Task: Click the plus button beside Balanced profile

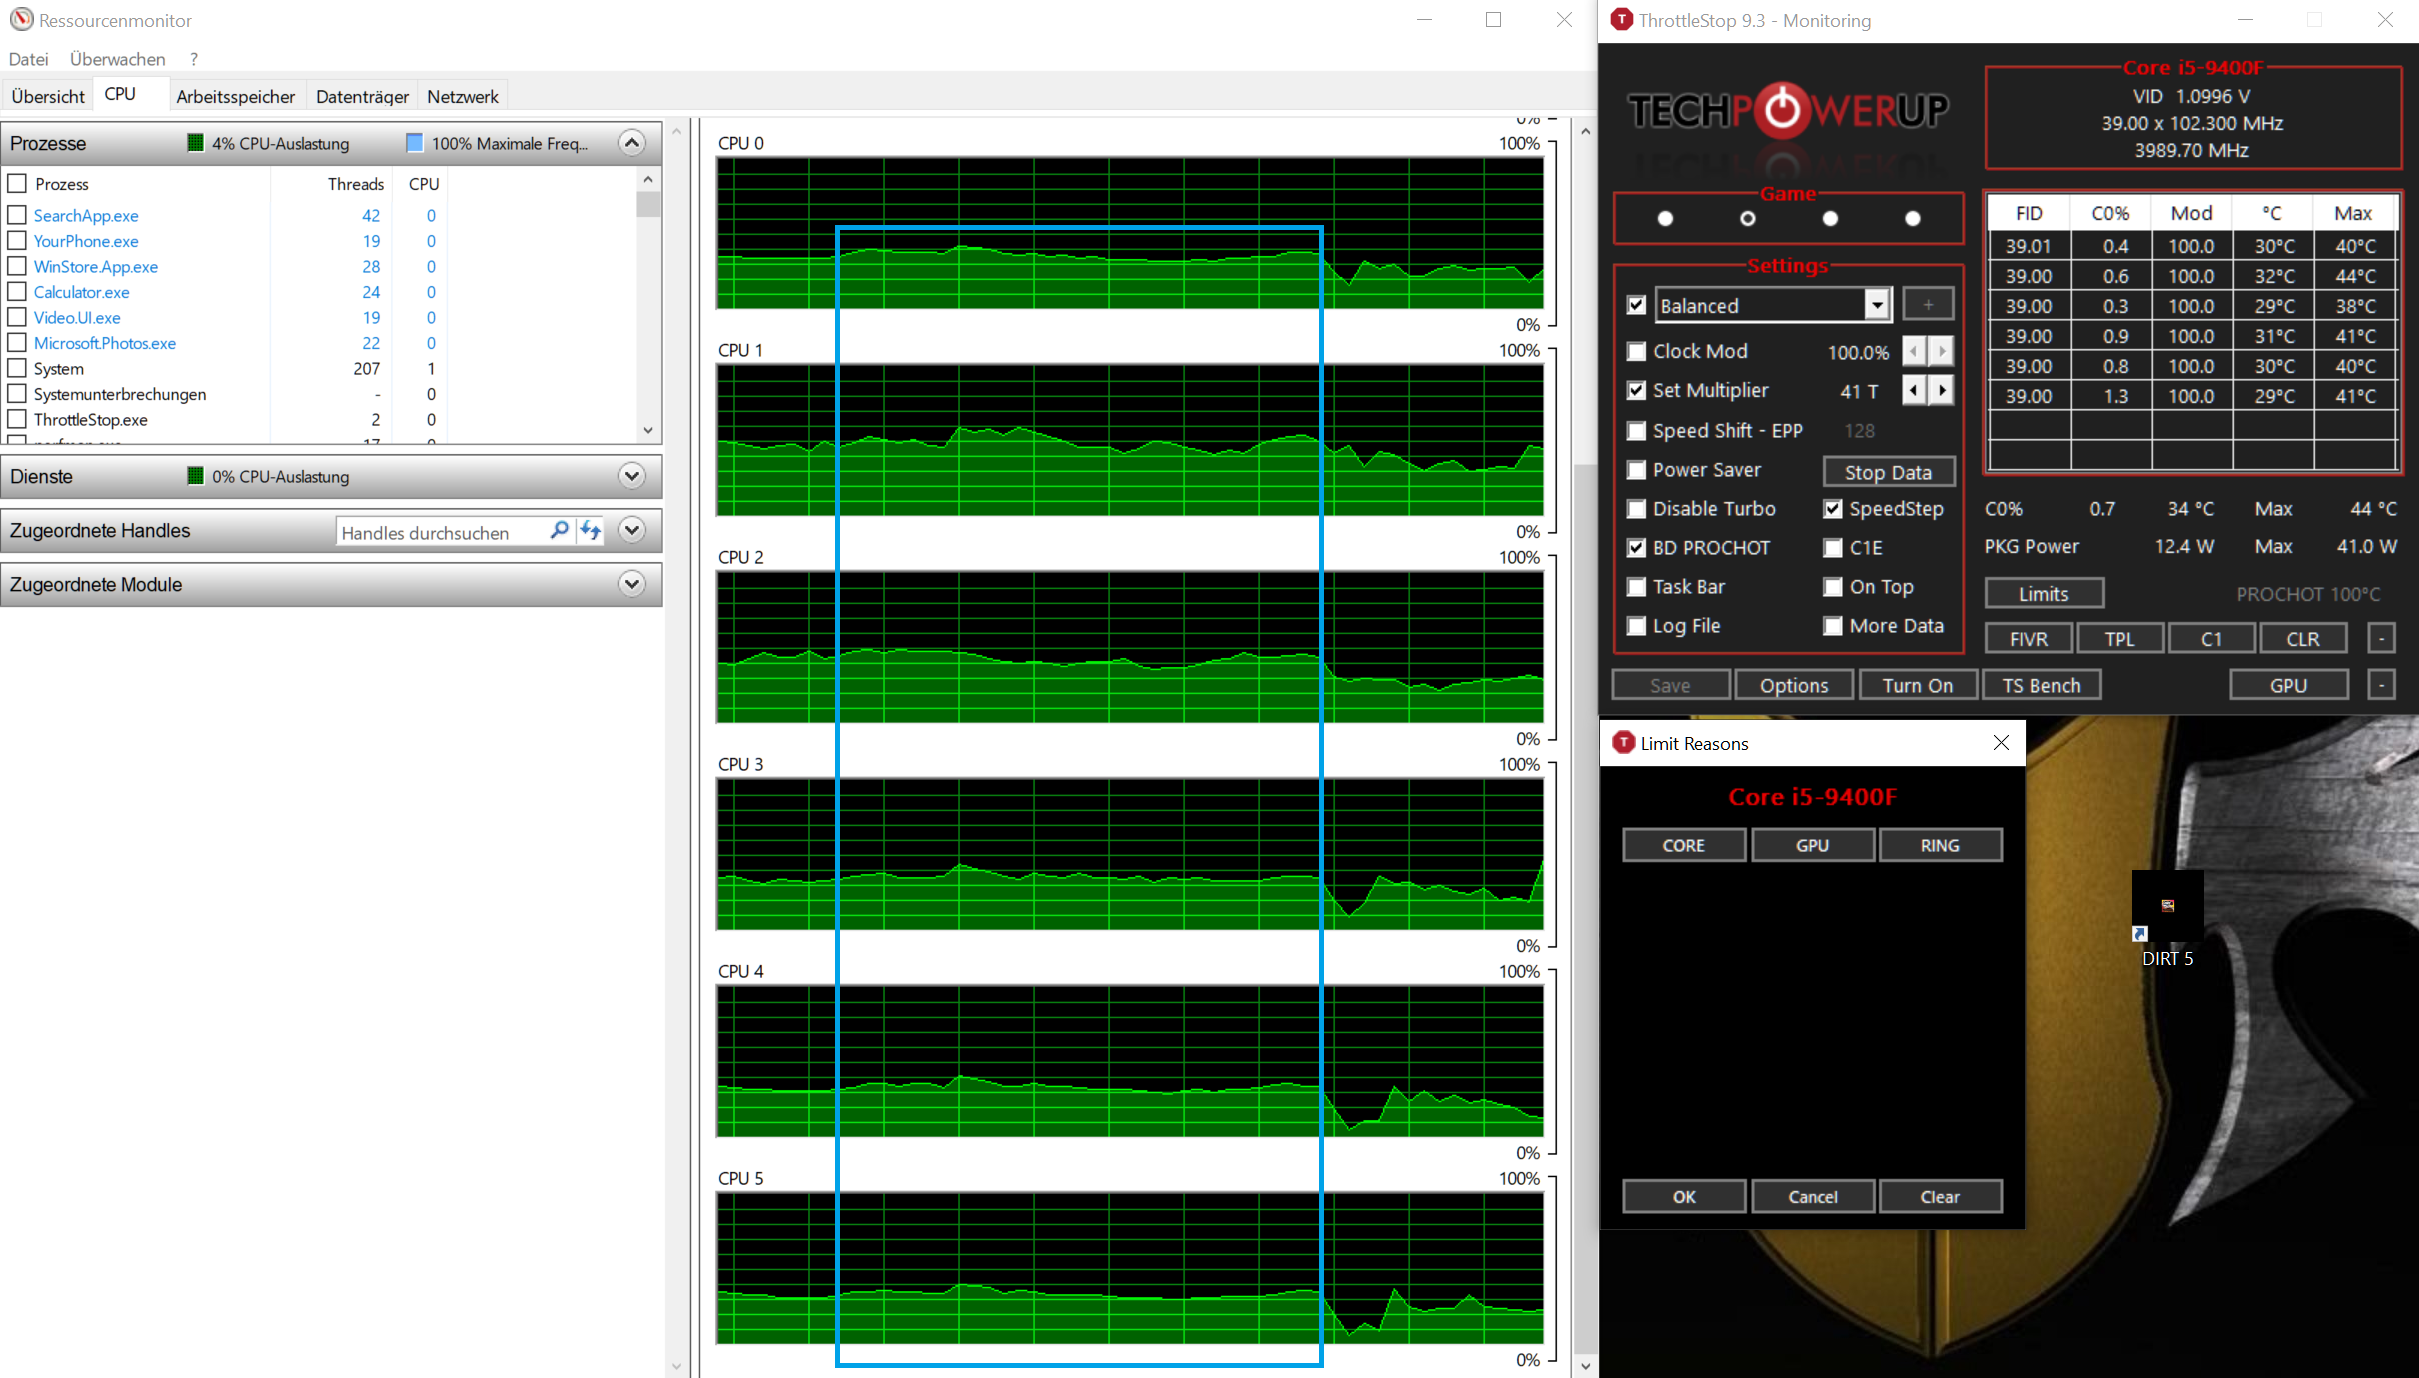Action: point(1927,304)
